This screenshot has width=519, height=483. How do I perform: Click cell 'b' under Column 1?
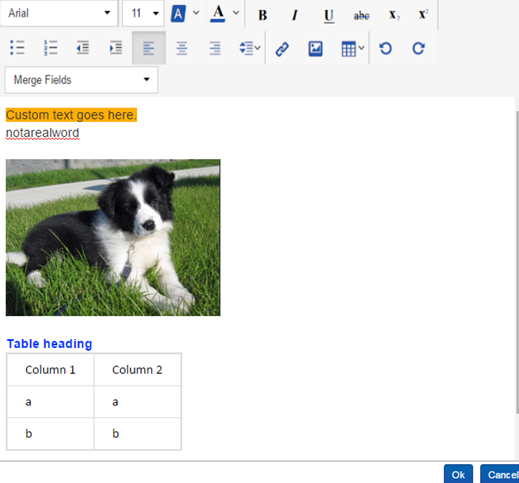[x=50, y=434]
